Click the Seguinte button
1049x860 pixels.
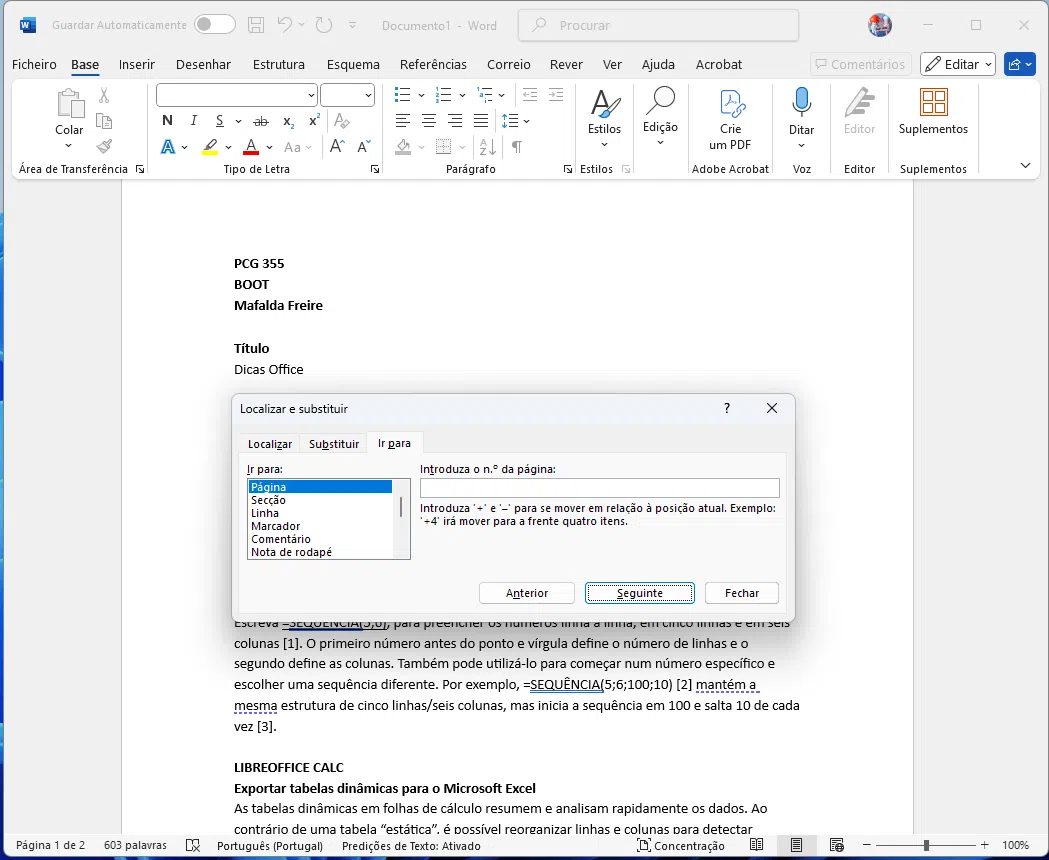click(x=639, y=593)
